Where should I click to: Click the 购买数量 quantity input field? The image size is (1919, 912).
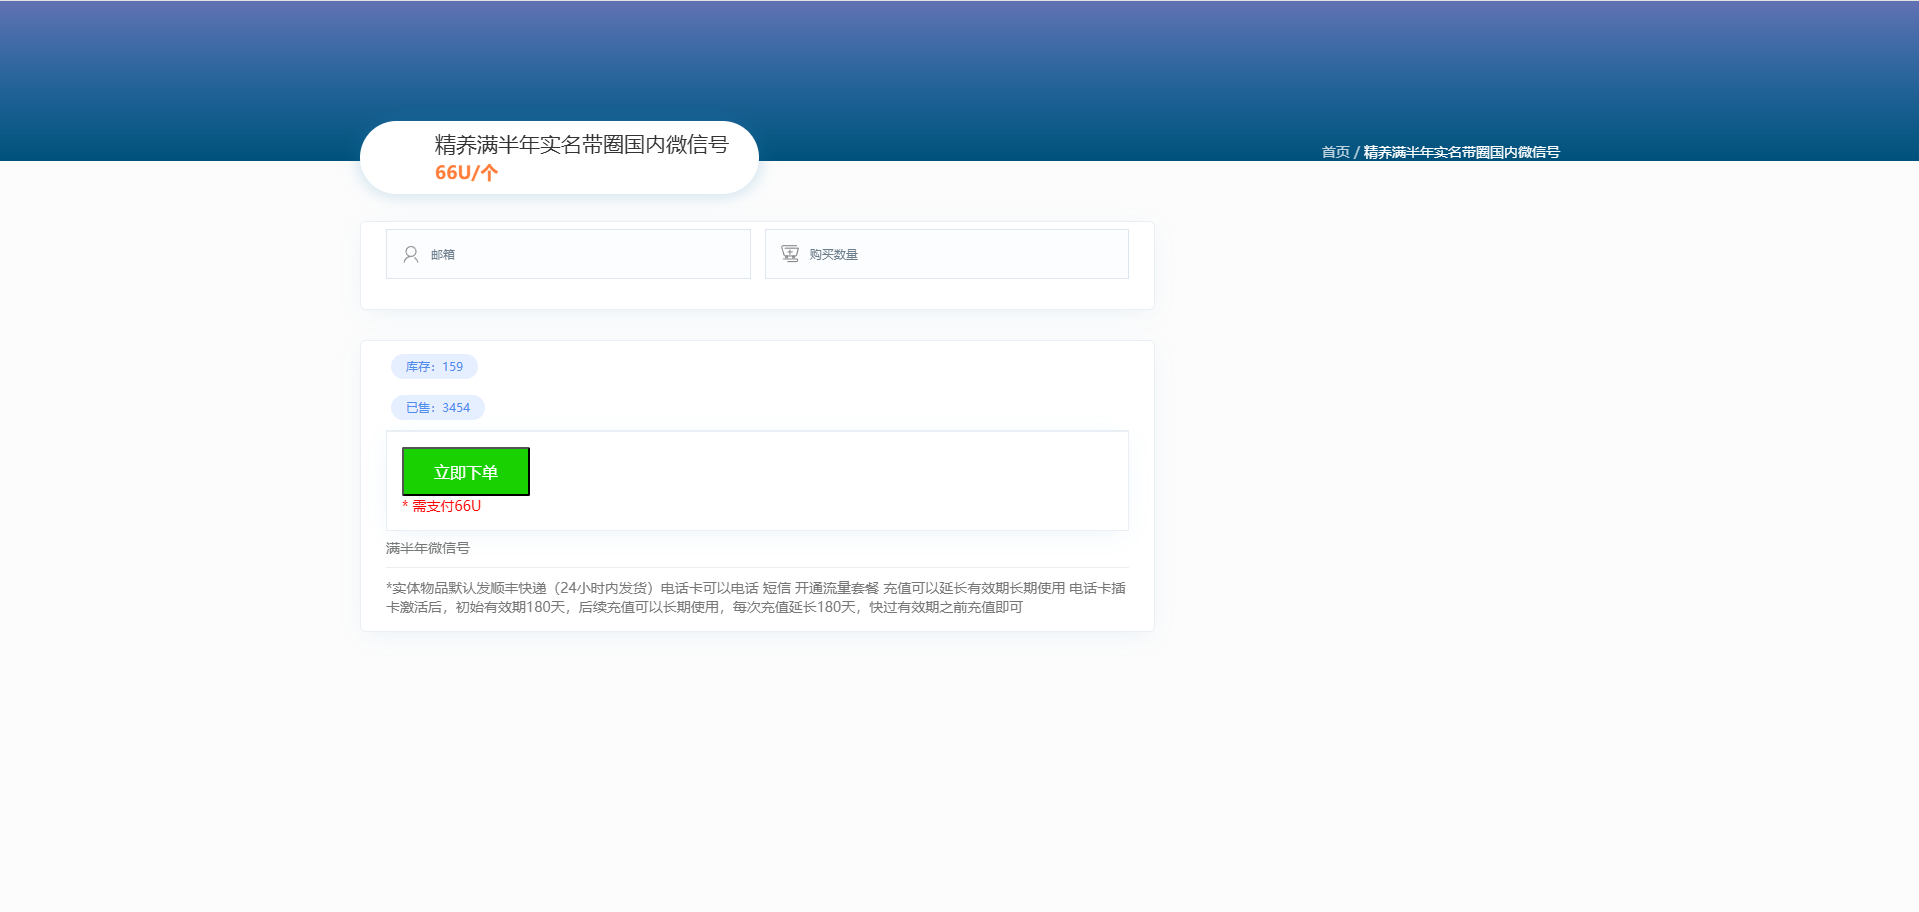[946, 254]
